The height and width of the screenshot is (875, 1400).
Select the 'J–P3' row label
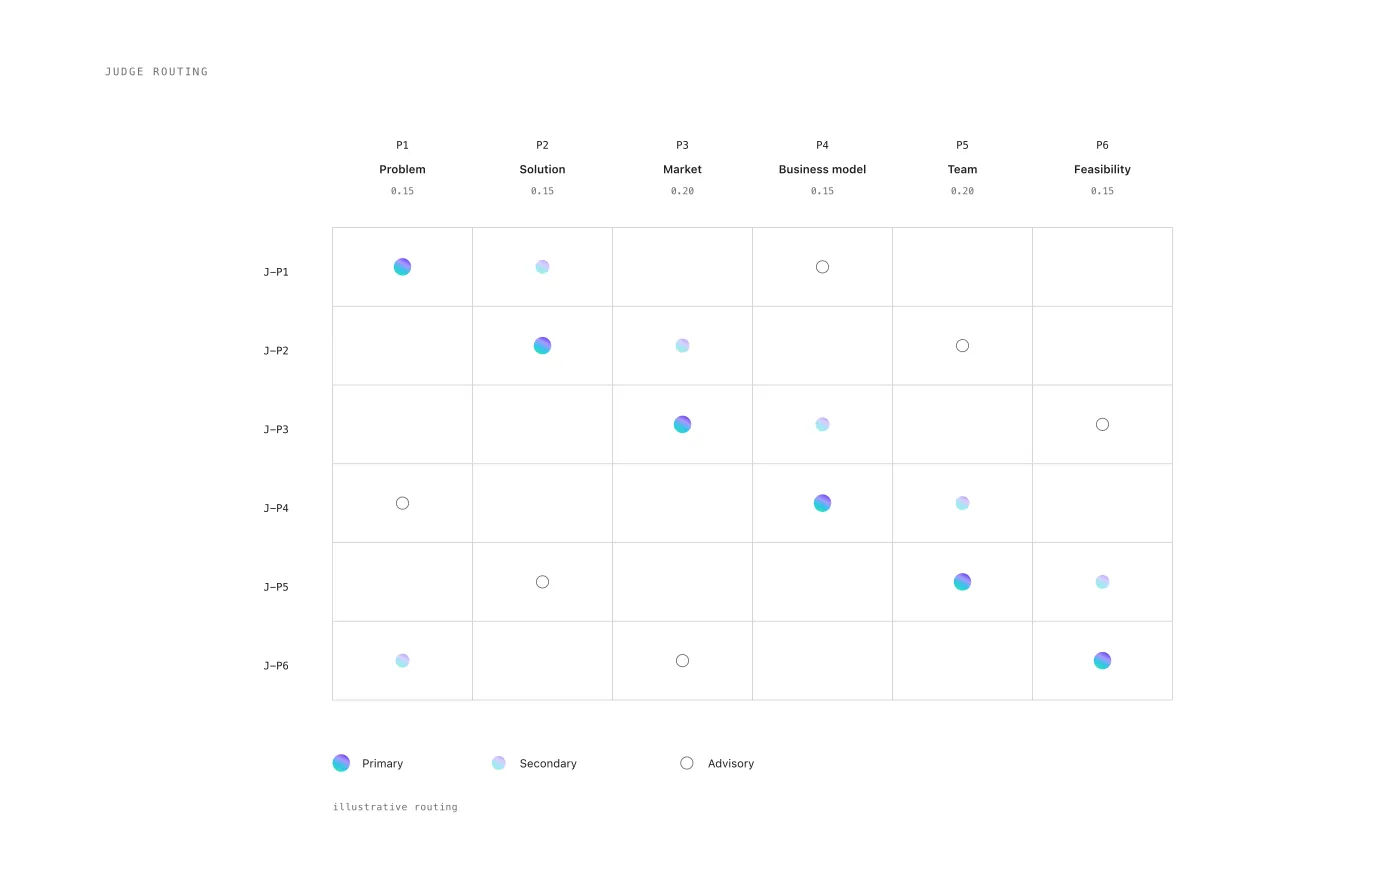click(x=276, y=430)
